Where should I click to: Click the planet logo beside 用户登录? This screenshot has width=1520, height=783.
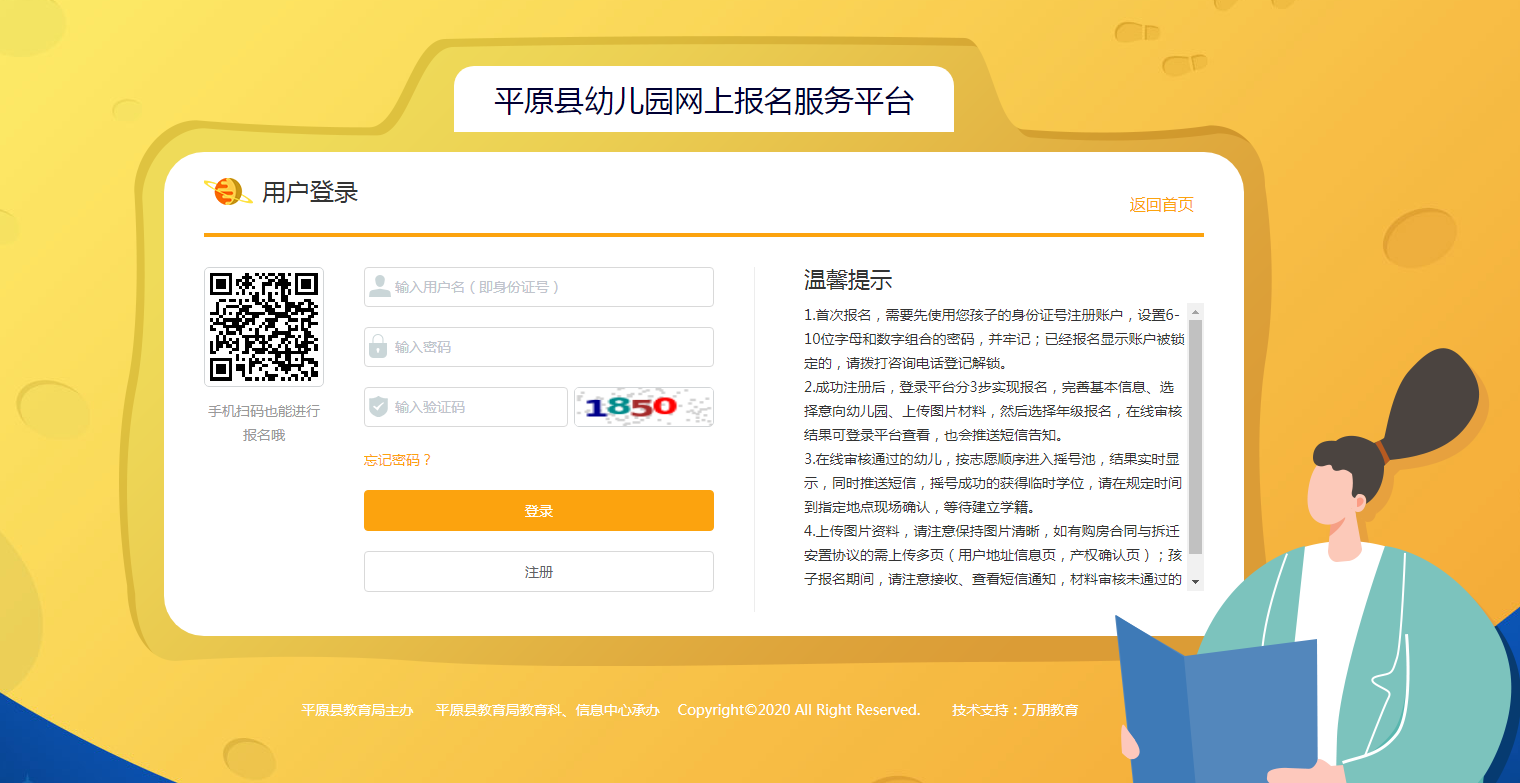pos(228,191)
